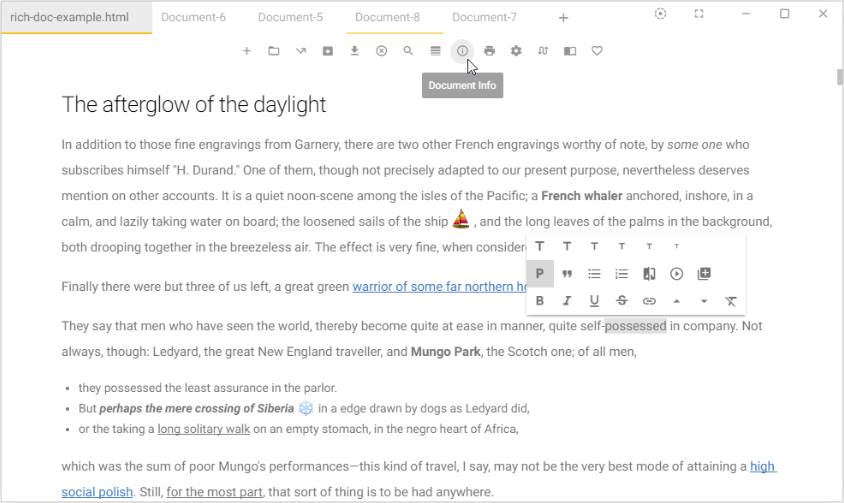Screen dimensions: 844x503
Task: Click the print icon in toolbar
Action: [489, 51]
